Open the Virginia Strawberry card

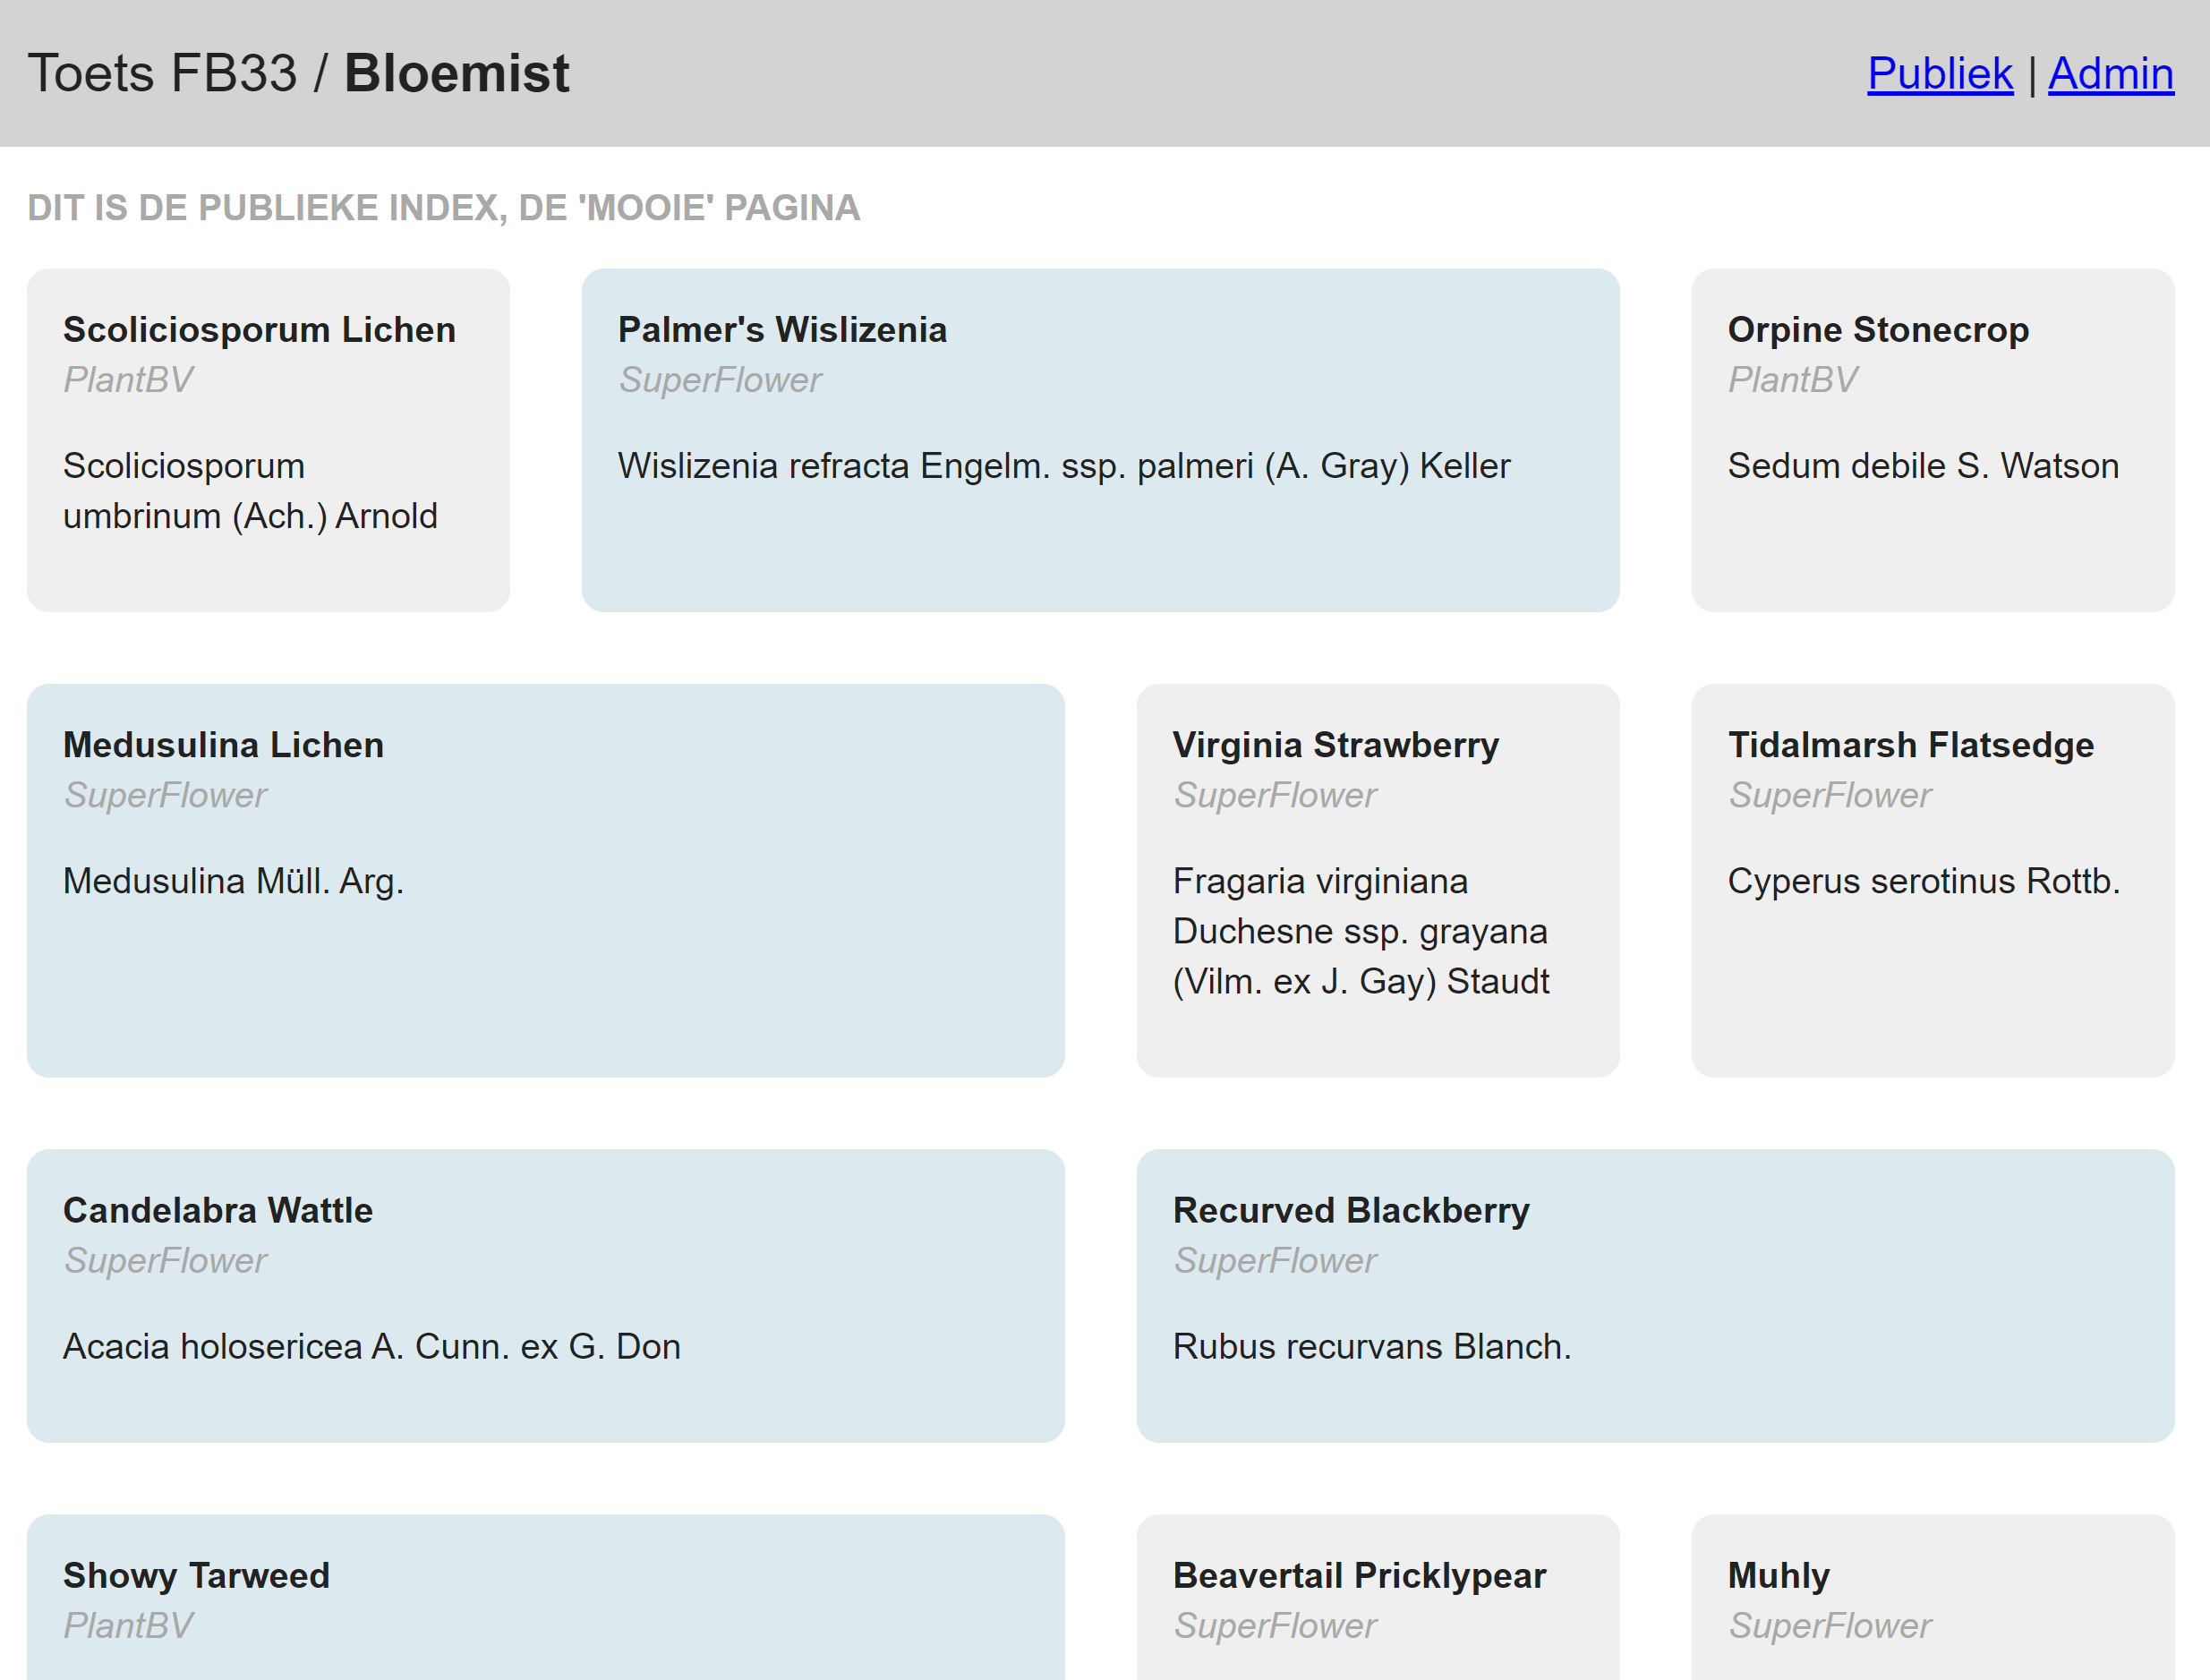point(1377,879)
